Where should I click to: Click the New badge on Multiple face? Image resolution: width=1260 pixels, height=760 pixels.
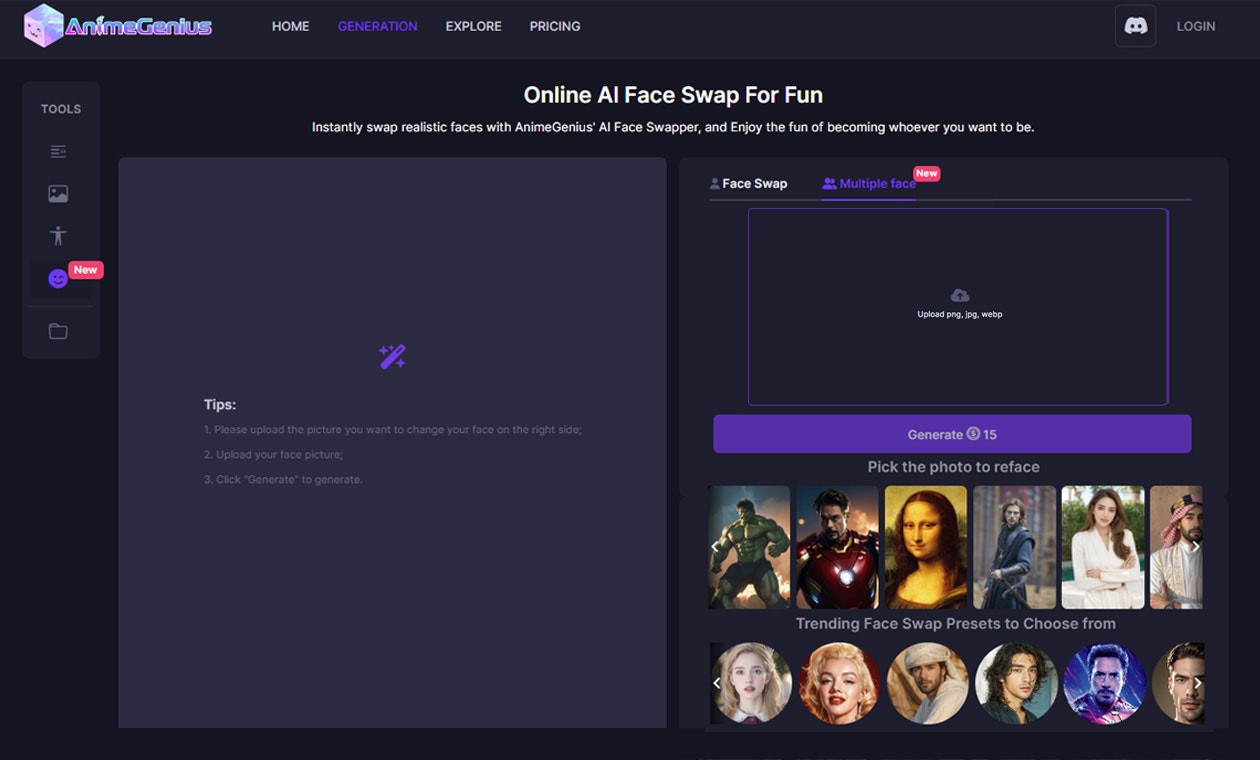pos(927,173)
